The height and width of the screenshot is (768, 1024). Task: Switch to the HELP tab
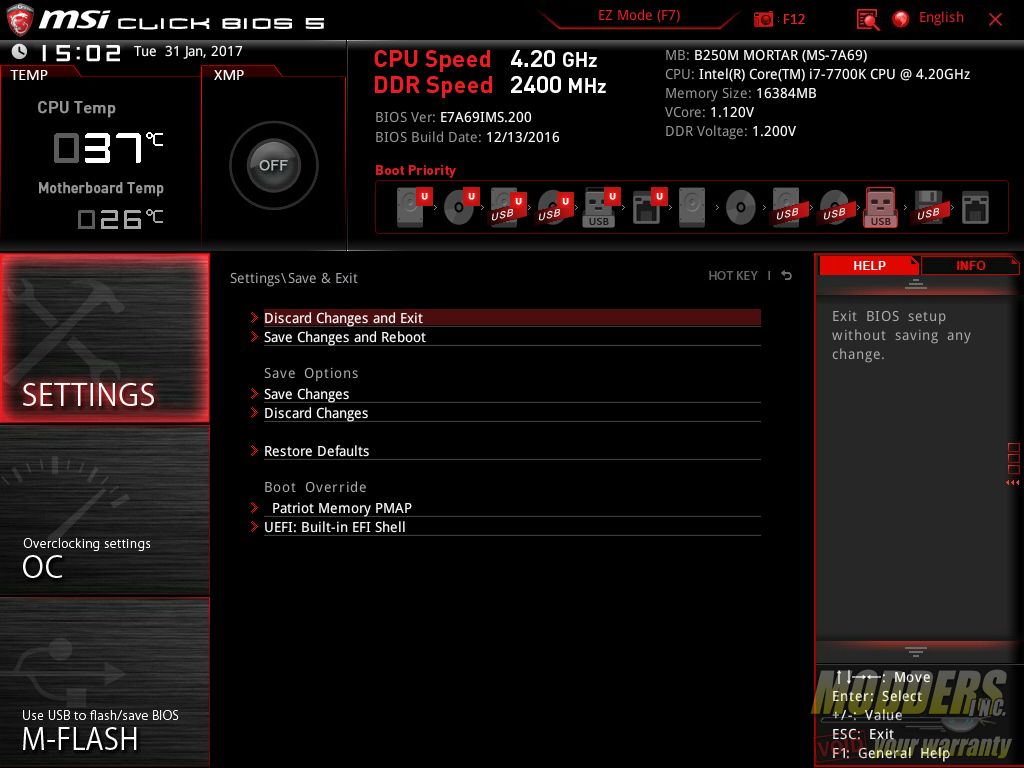(869, 265)
